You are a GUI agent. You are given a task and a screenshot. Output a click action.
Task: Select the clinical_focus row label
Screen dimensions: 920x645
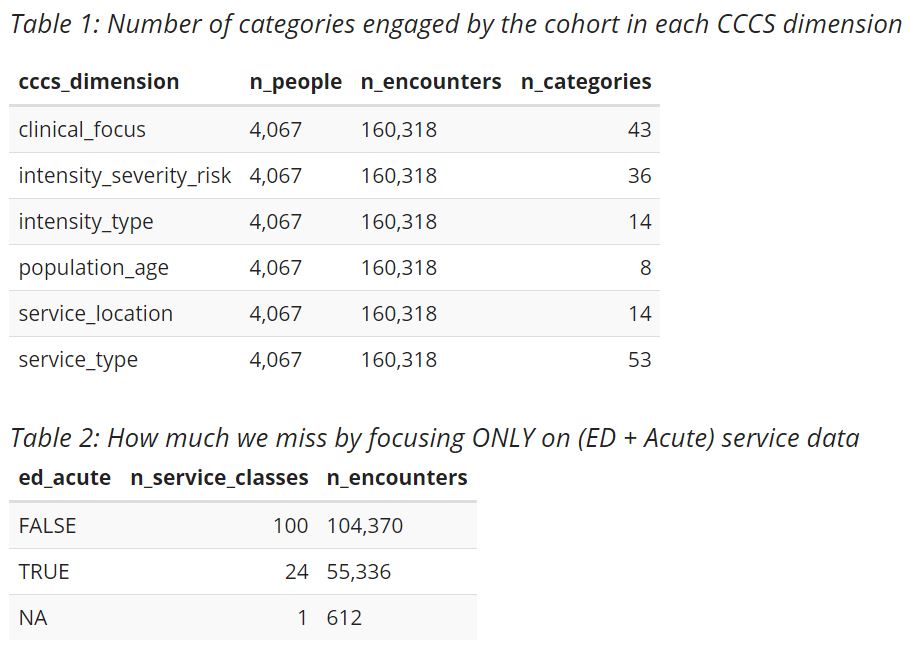pyautogui.click(x=82, y=130)
